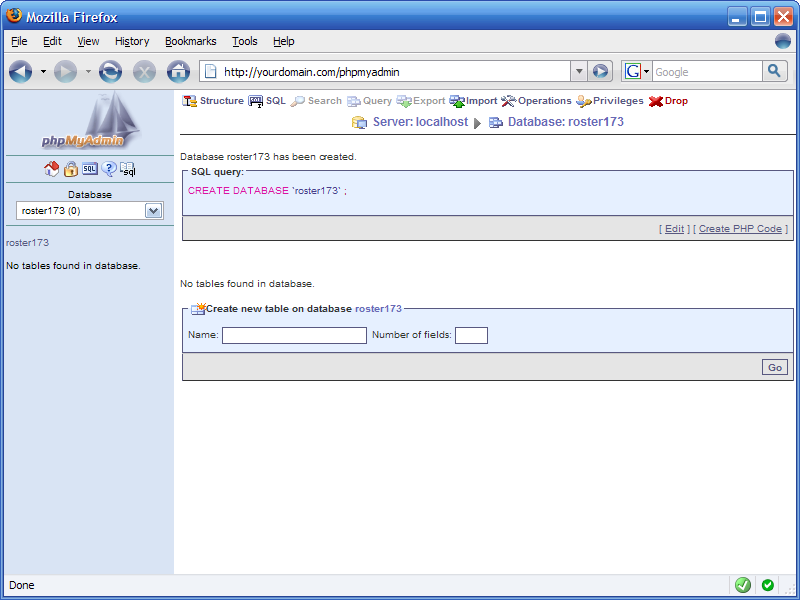Switch to the SQL tab

[267, 101]
